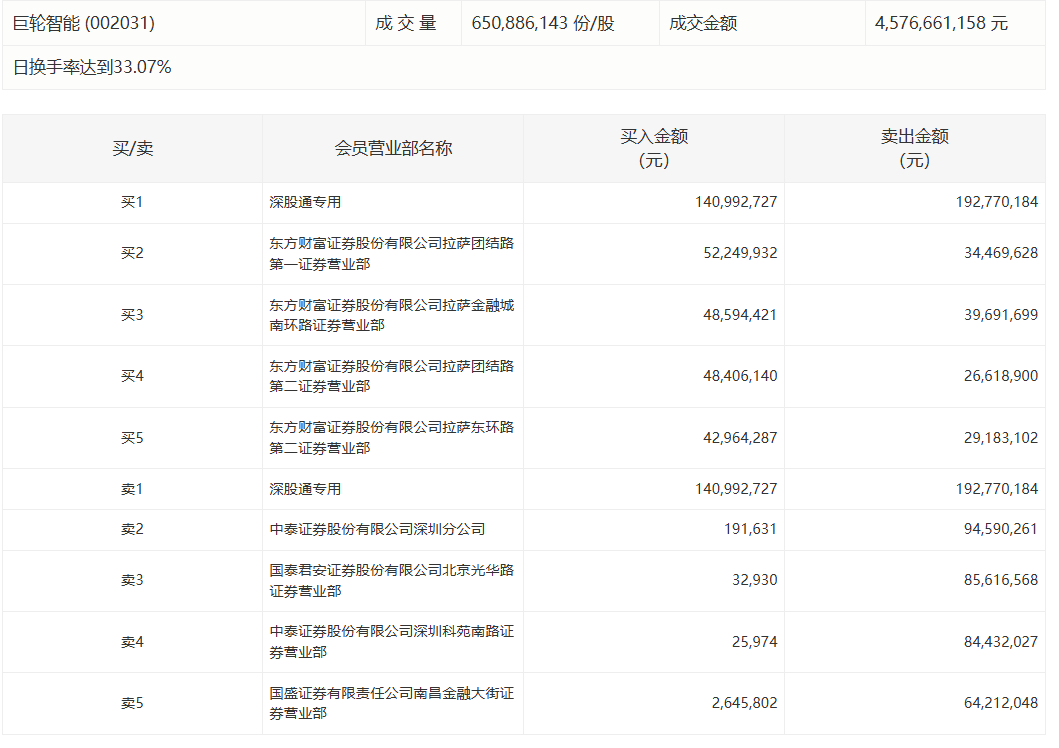
Task: Click the turnover amount 4,576,661,158 元
Action: (x=941, y=23)
